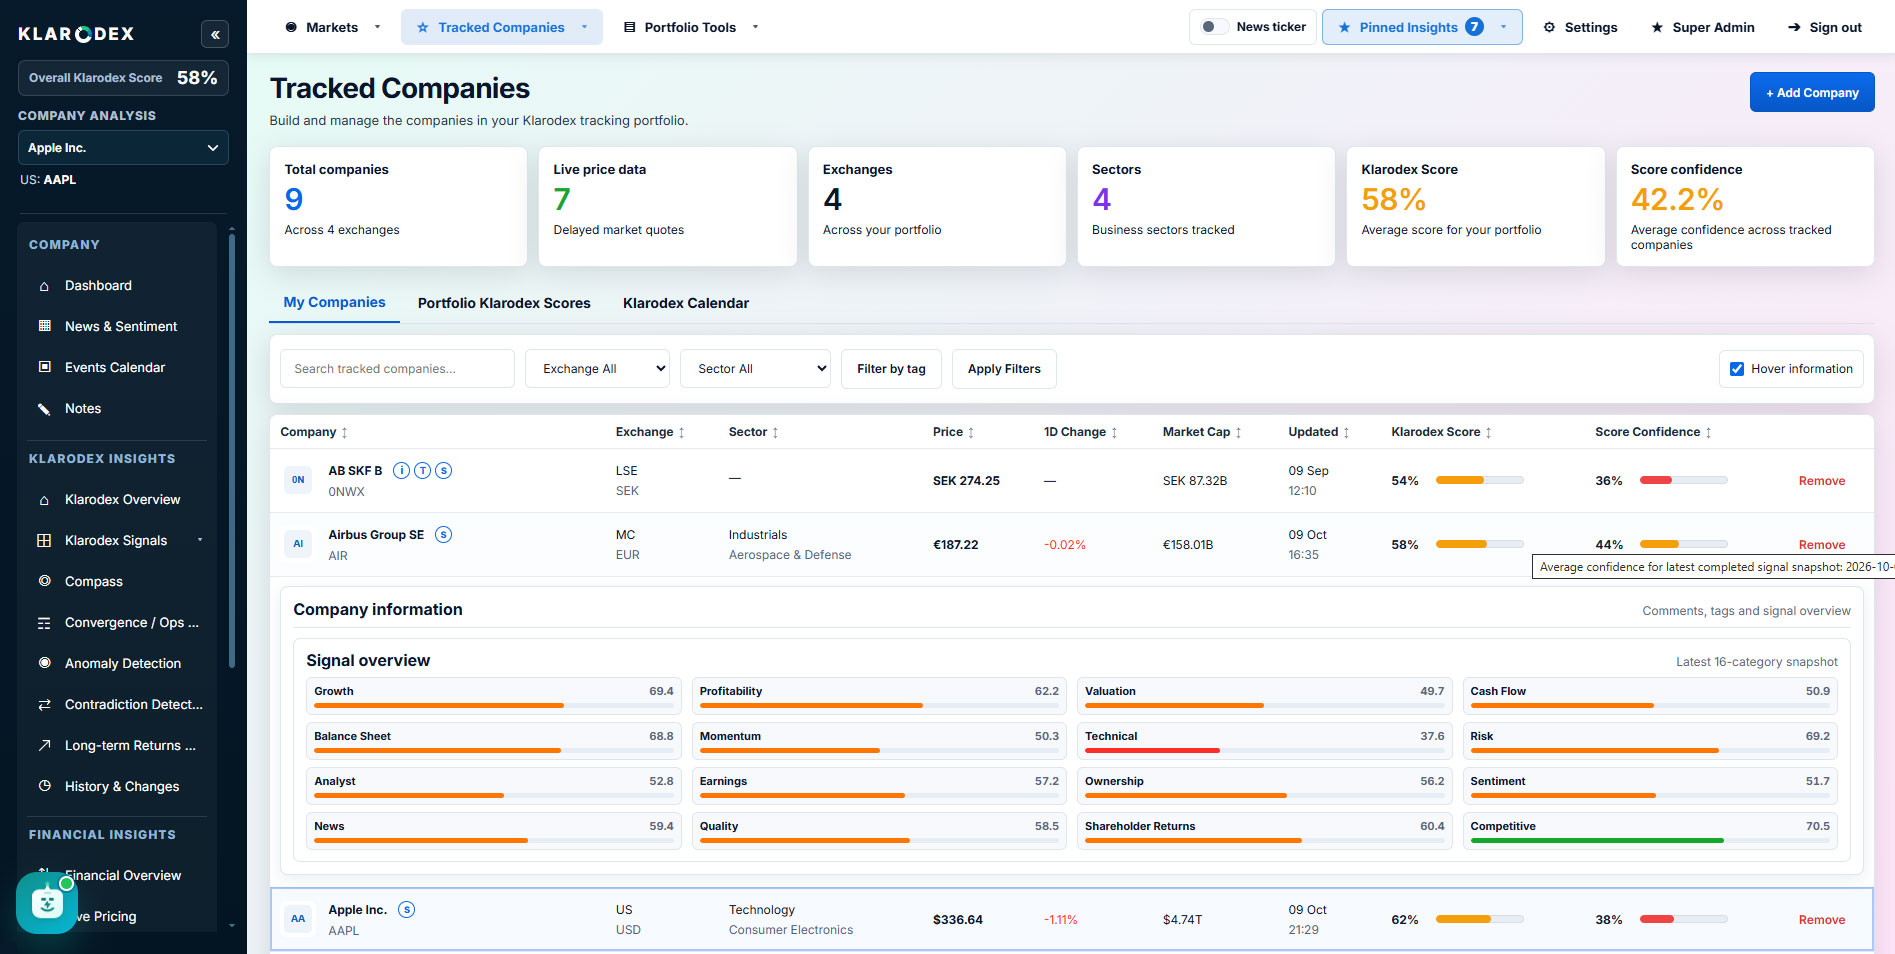Viewport: 1895px width, 954px height.
Task: Toggle the News ticker switch
Action: coord(1213,27)
